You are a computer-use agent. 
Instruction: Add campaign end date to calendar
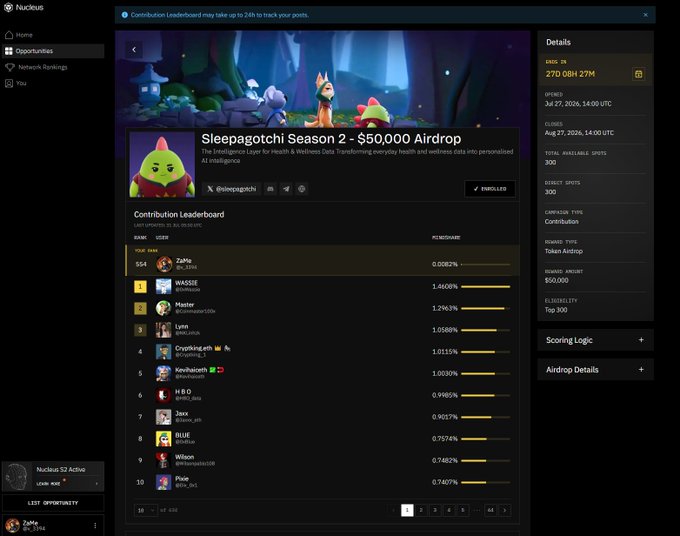[x=638, y=74]
